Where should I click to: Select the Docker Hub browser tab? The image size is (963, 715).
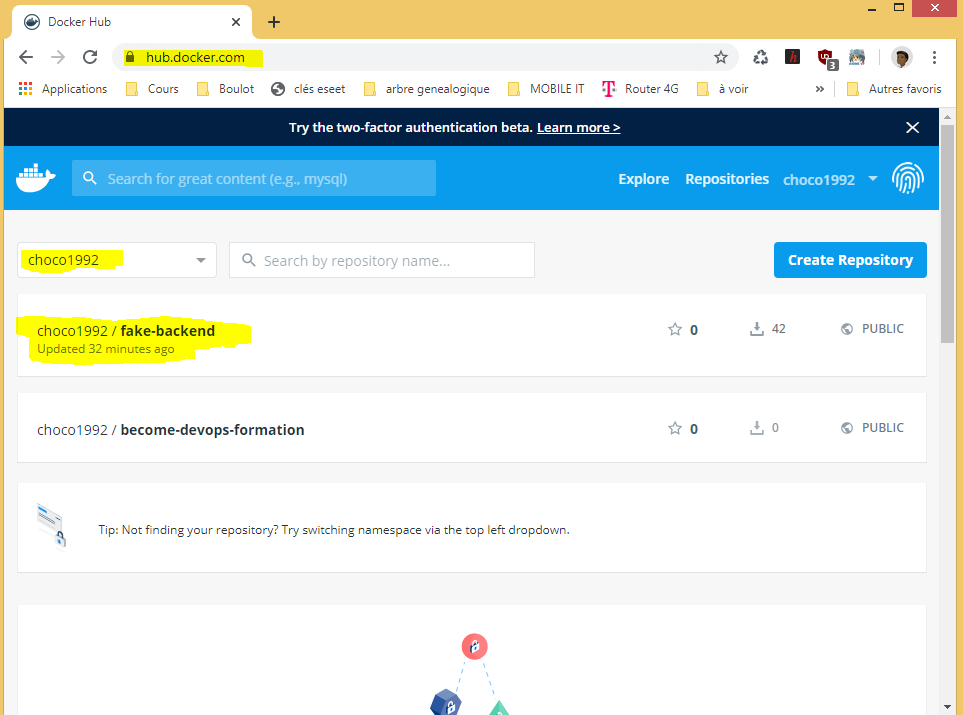click(131, 22)
